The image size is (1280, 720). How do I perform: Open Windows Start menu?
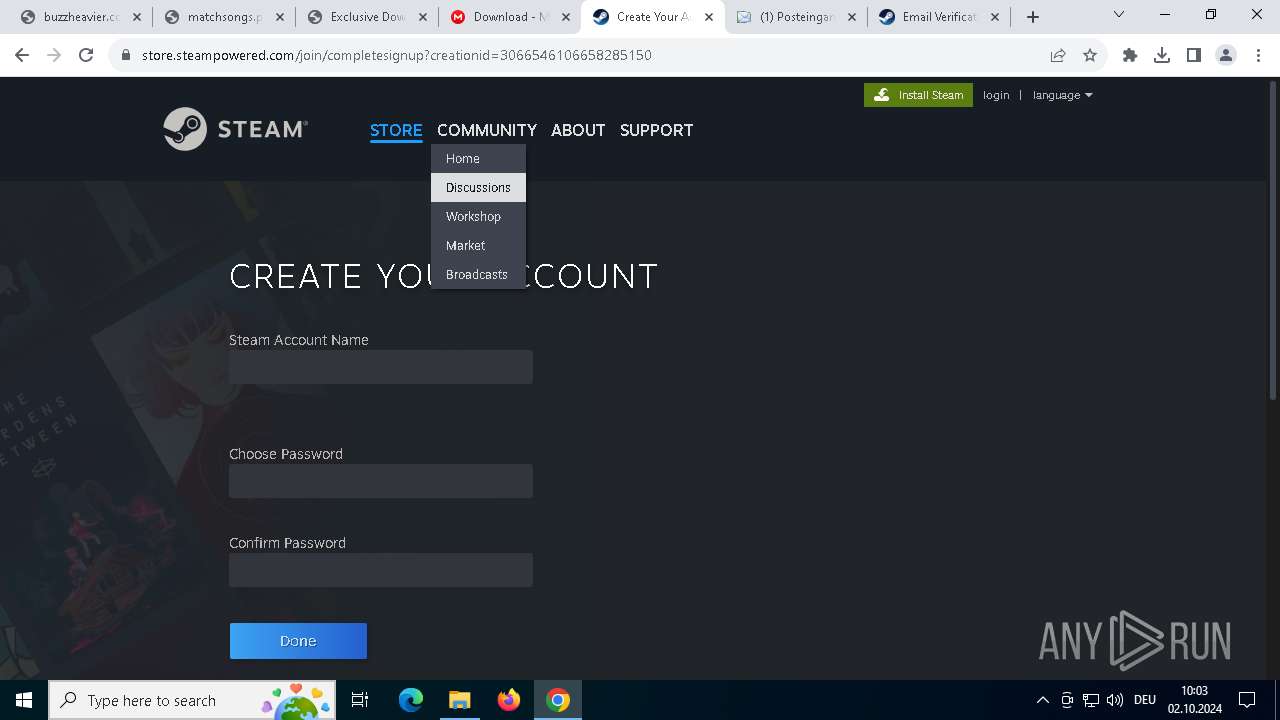coord(24,700)
